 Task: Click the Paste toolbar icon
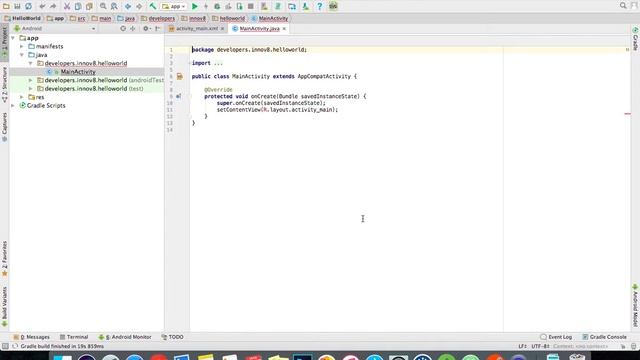pos(89,6)
